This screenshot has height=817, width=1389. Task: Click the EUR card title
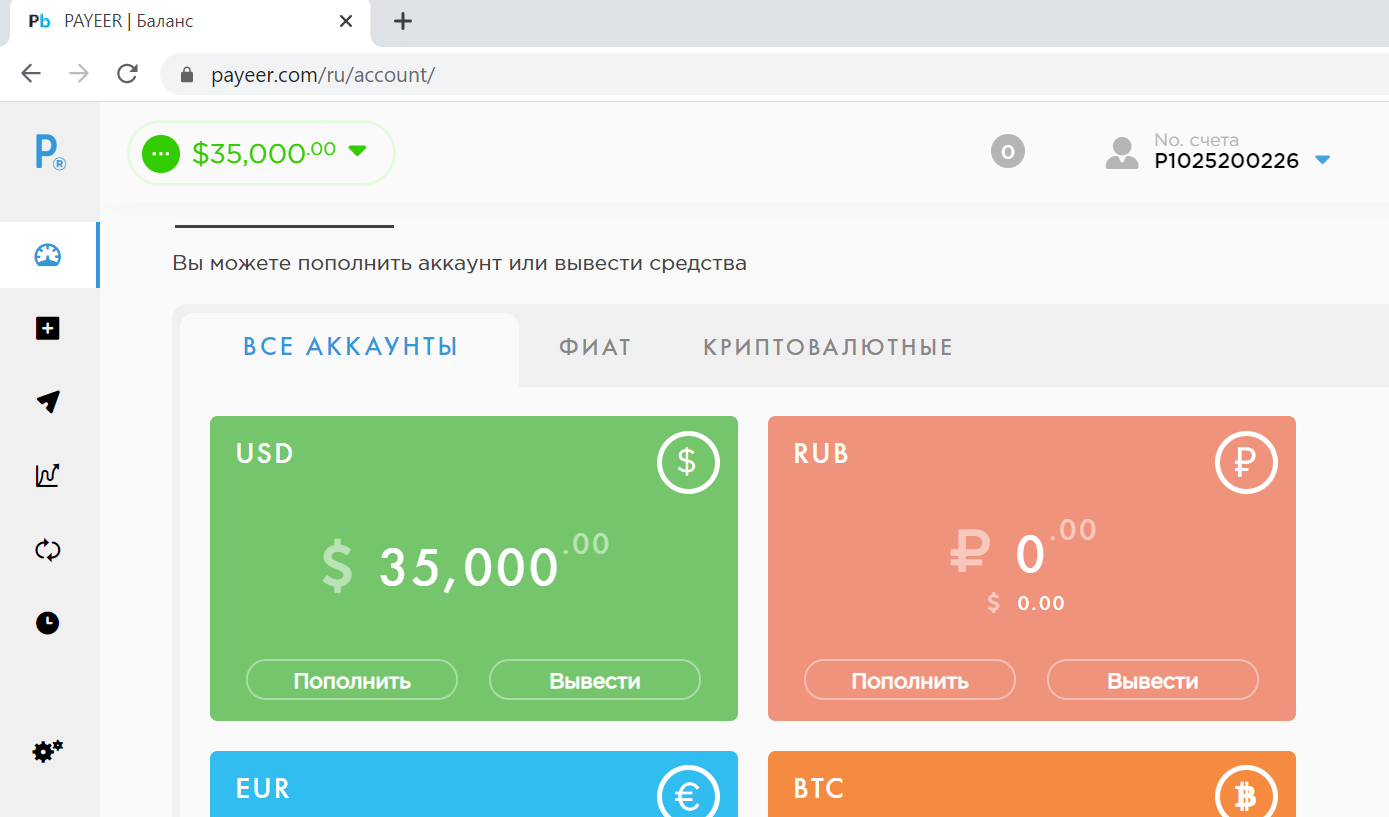pos(263,788)
